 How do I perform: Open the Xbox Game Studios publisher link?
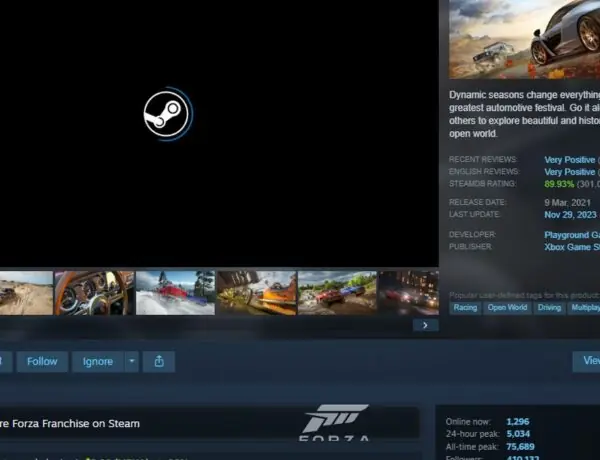[572, 247]
